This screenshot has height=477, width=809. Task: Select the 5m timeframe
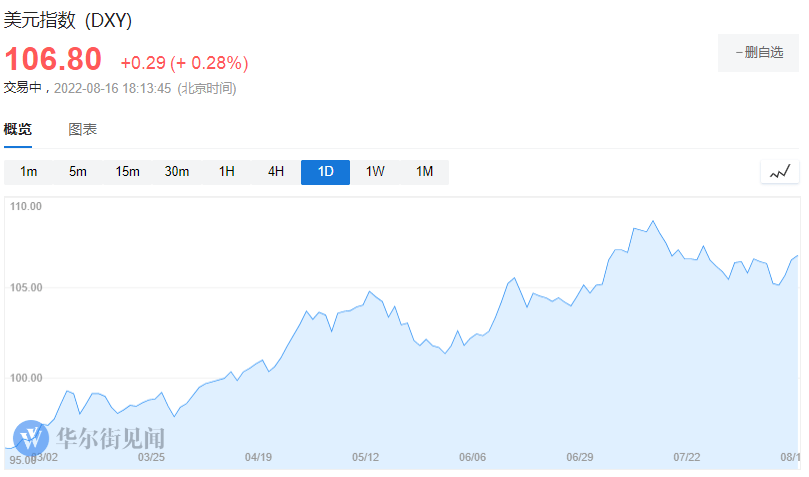(x=78, y=172)
